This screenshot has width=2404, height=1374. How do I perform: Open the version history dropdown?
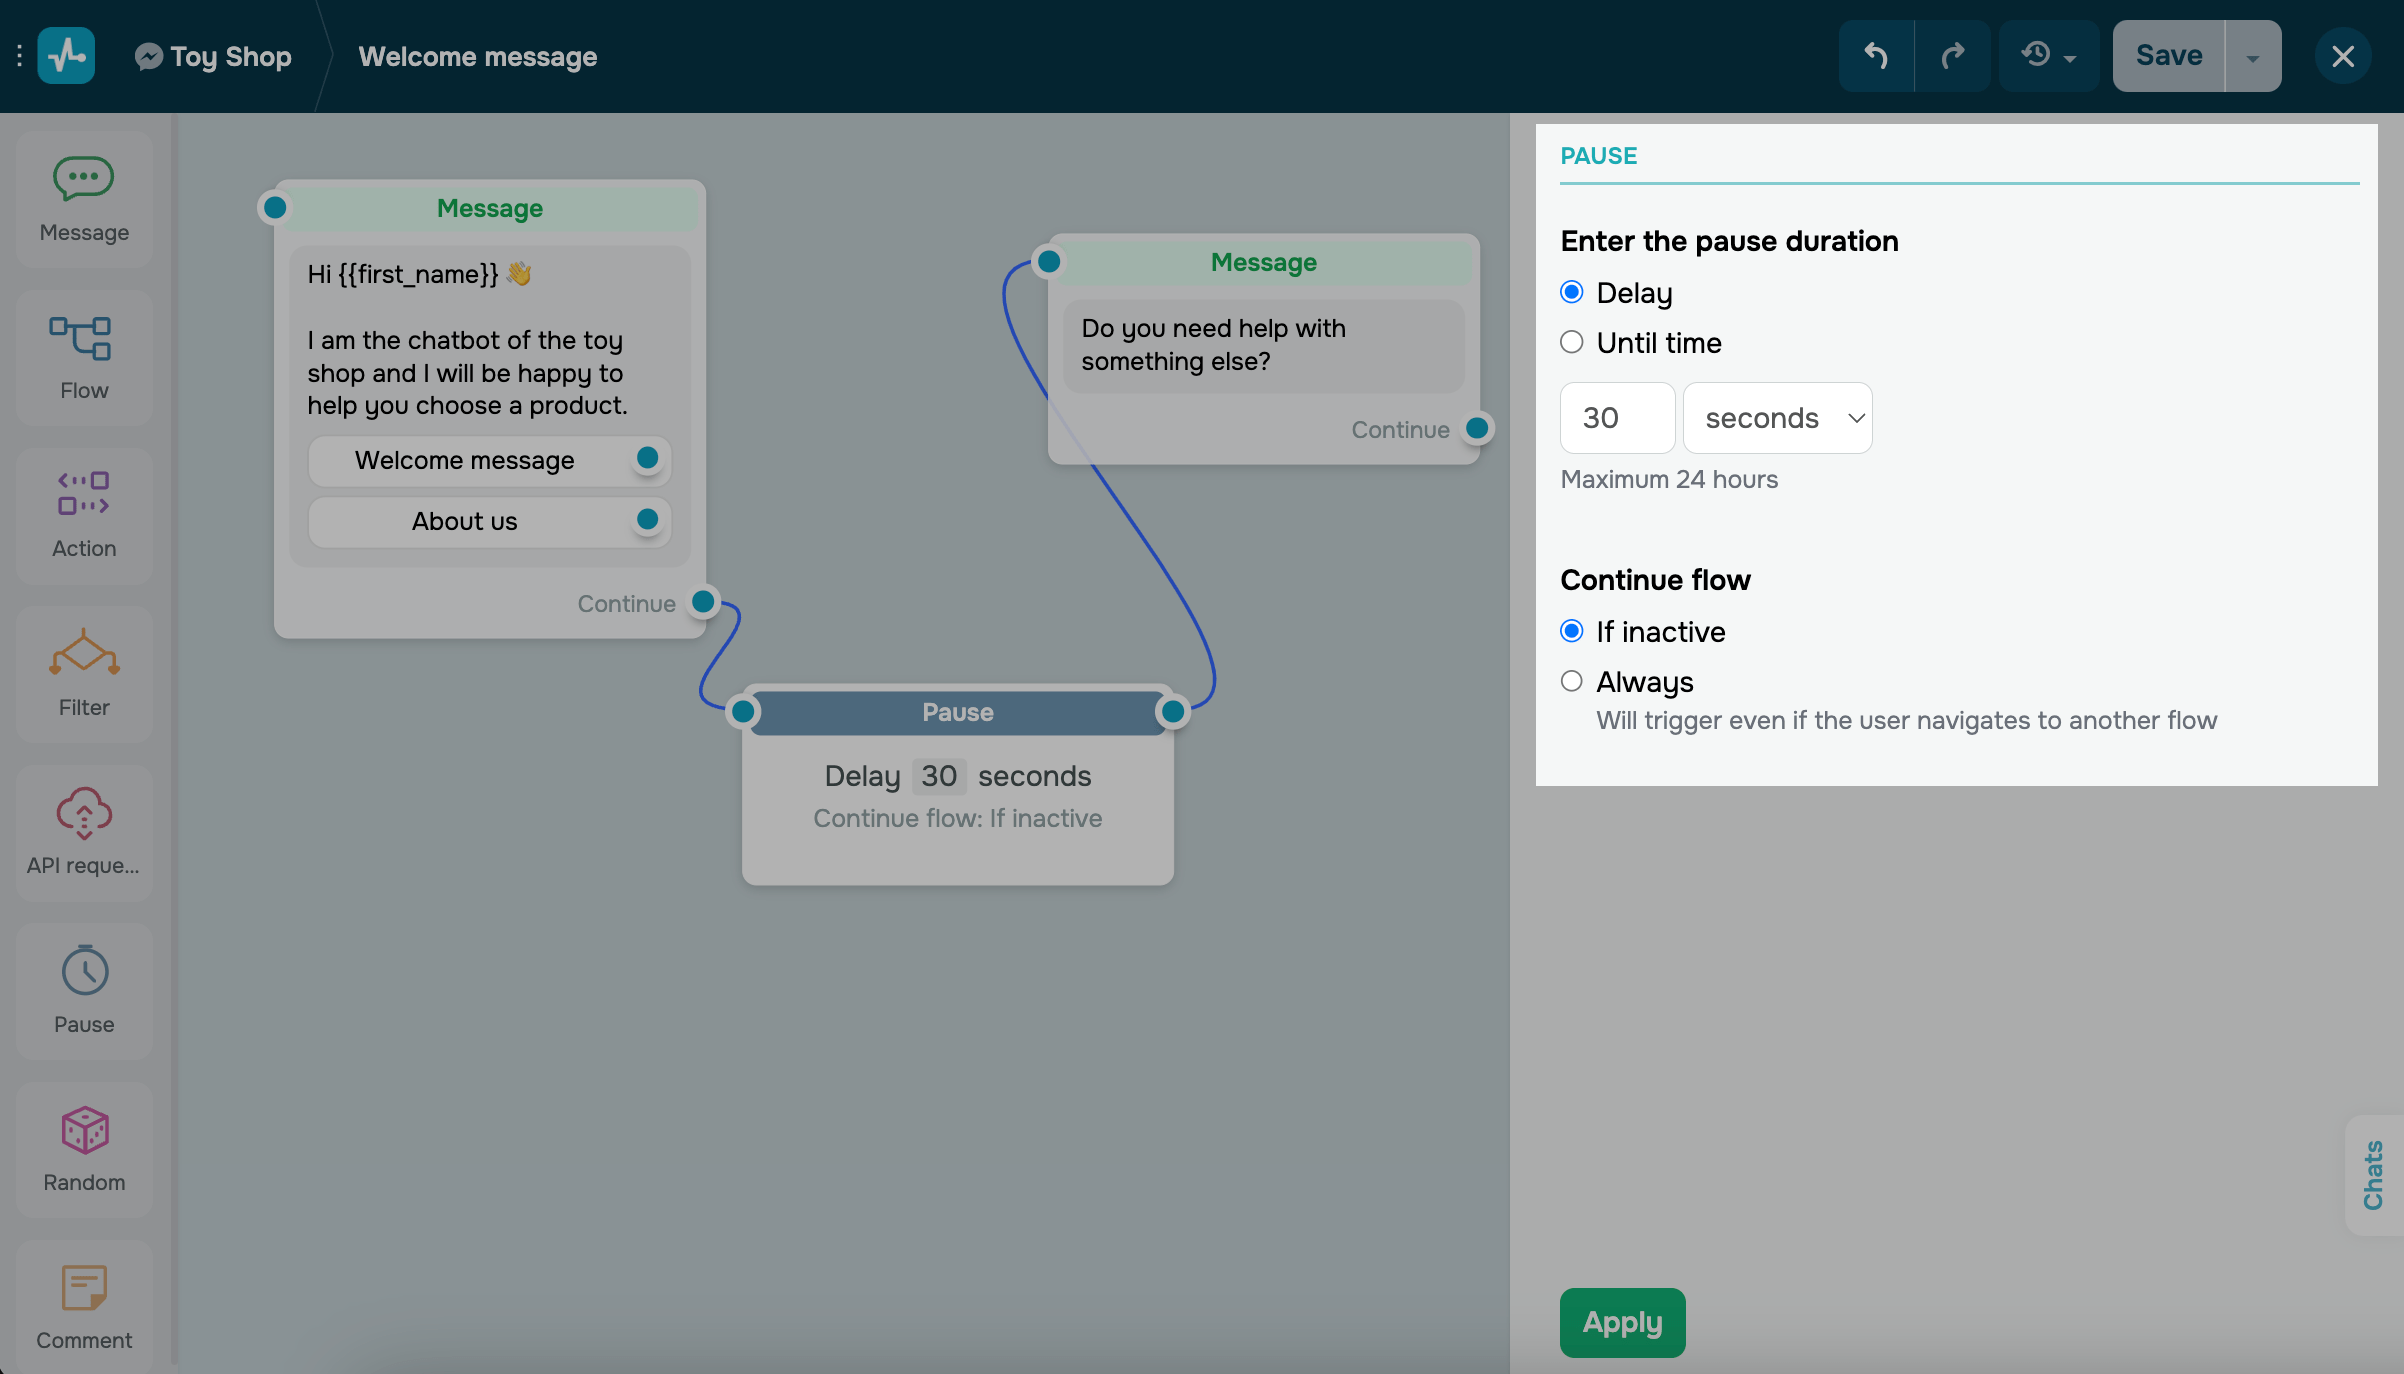pos(2048,55)
